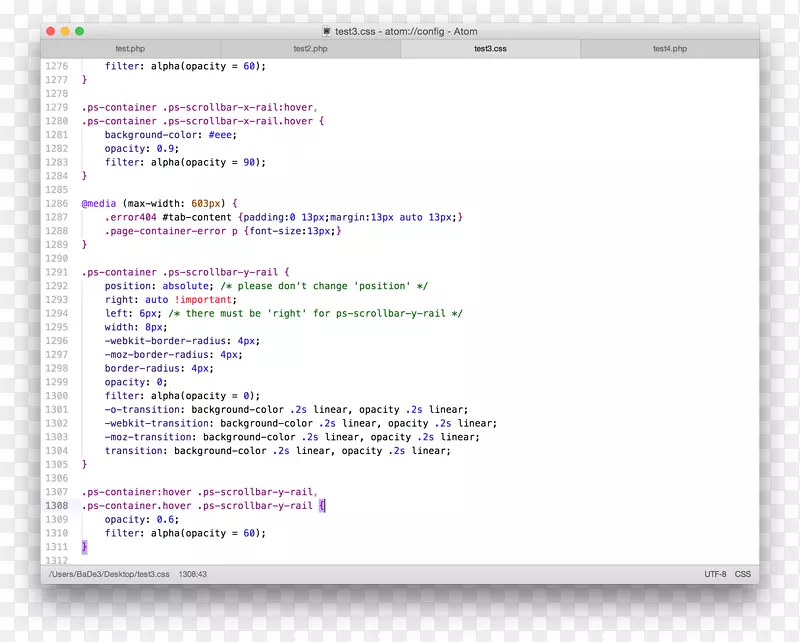Image resolution: width=800 pixels, height=642 pixels.
Task: Click the highlighted closing brace on line 1311
Action: 85,547
